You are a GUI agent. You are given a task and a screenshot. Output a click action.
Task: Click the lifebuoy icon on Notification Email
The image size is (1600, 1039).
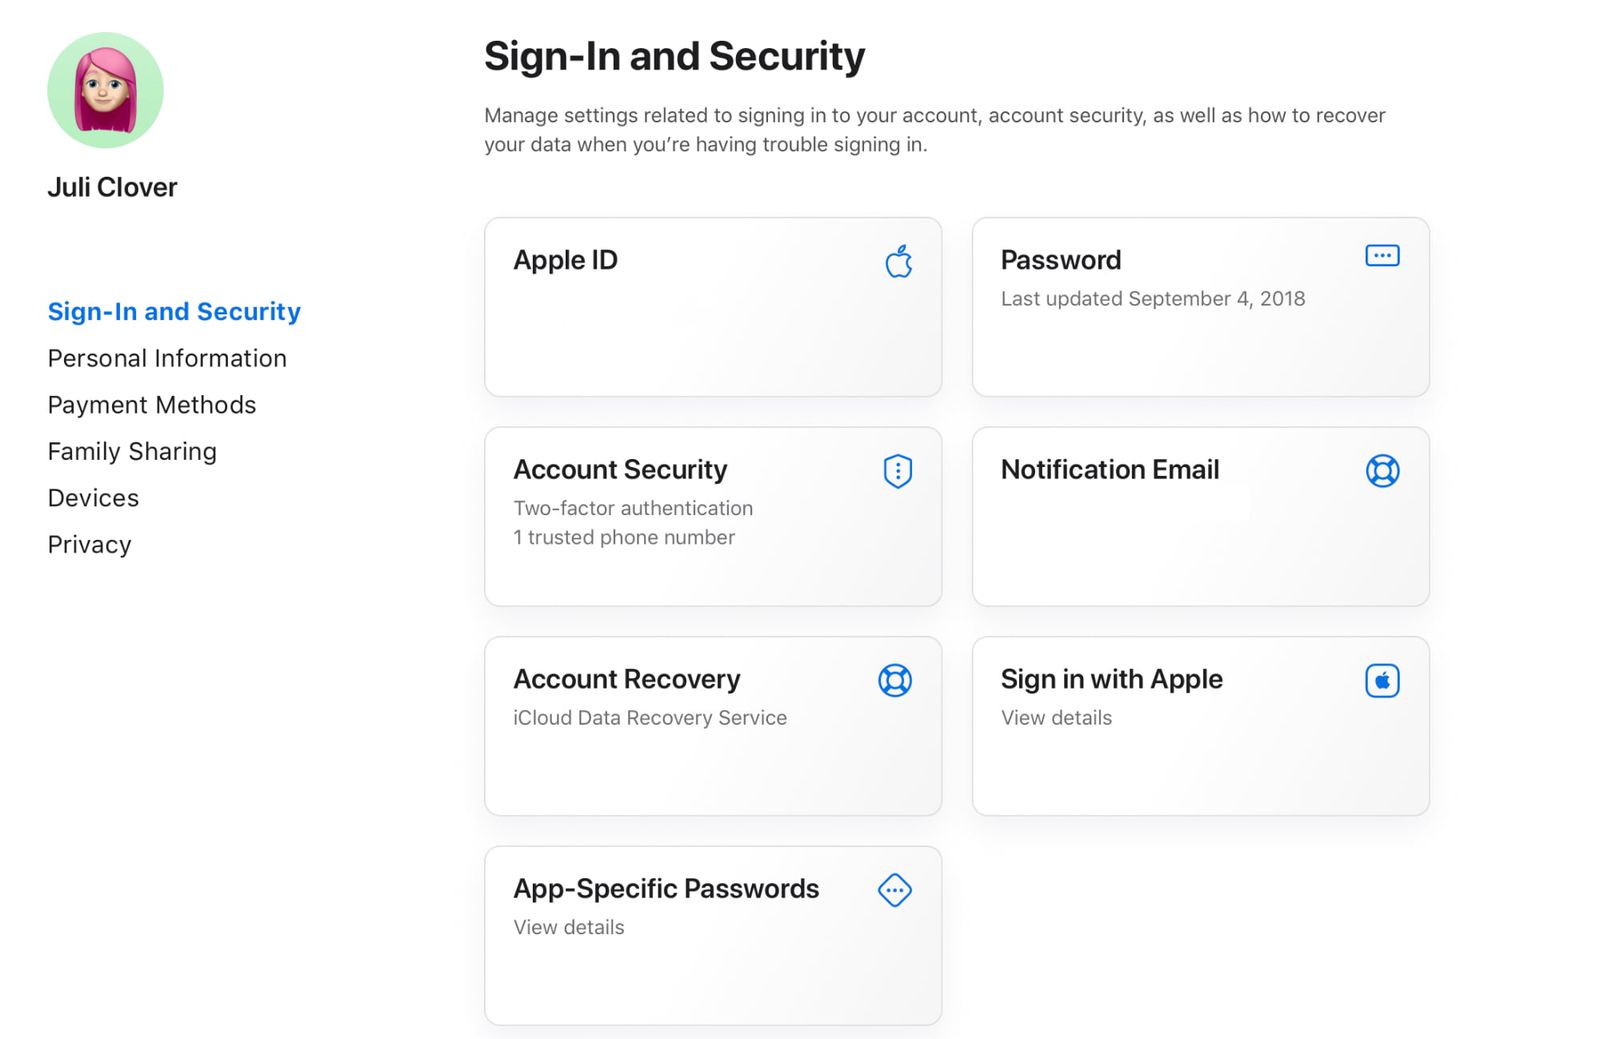pos(1380,470)
